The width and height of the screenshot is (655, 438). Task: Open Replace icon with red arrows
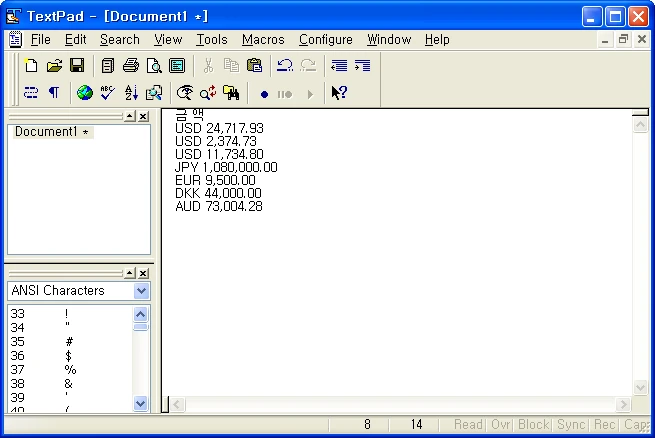point(208,93)
